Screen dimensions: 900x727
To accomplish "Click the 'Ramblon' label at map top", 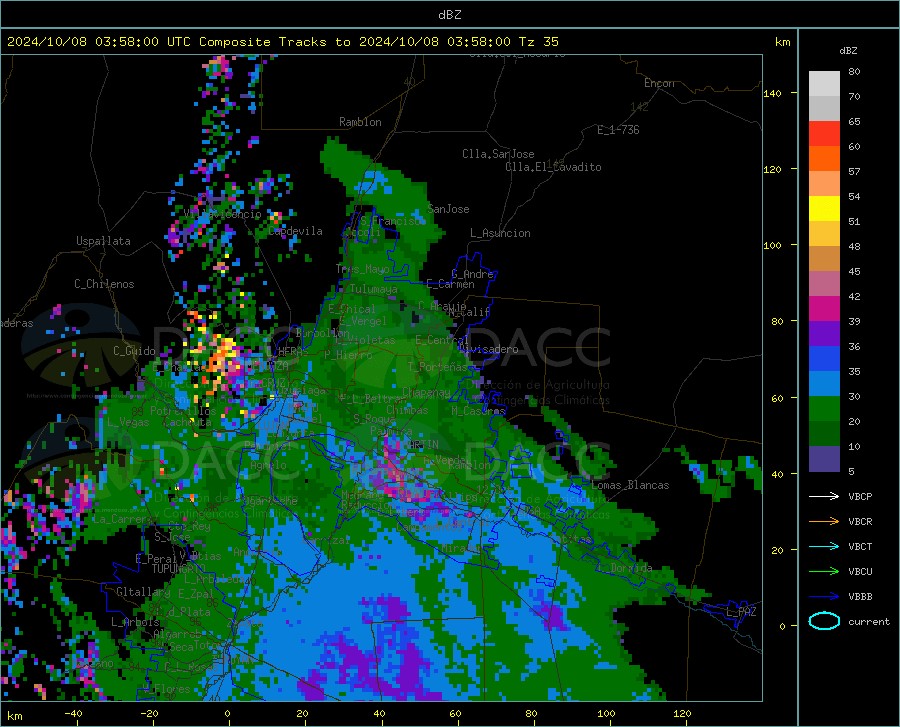I will tap(360, 122).
